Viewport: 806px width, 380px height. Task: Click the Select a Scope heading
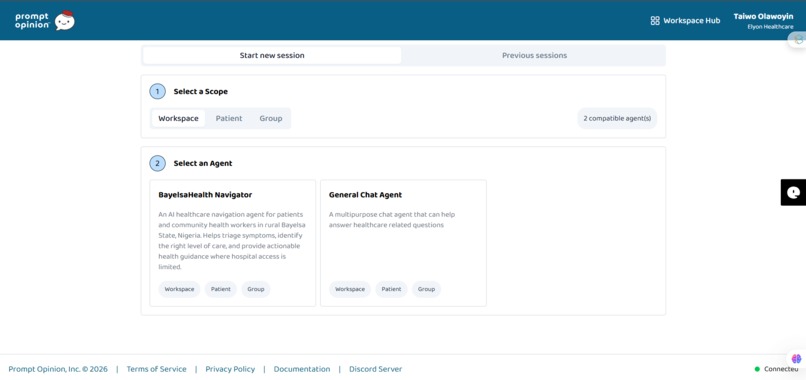pyautogui.click(x=200, y=92)
